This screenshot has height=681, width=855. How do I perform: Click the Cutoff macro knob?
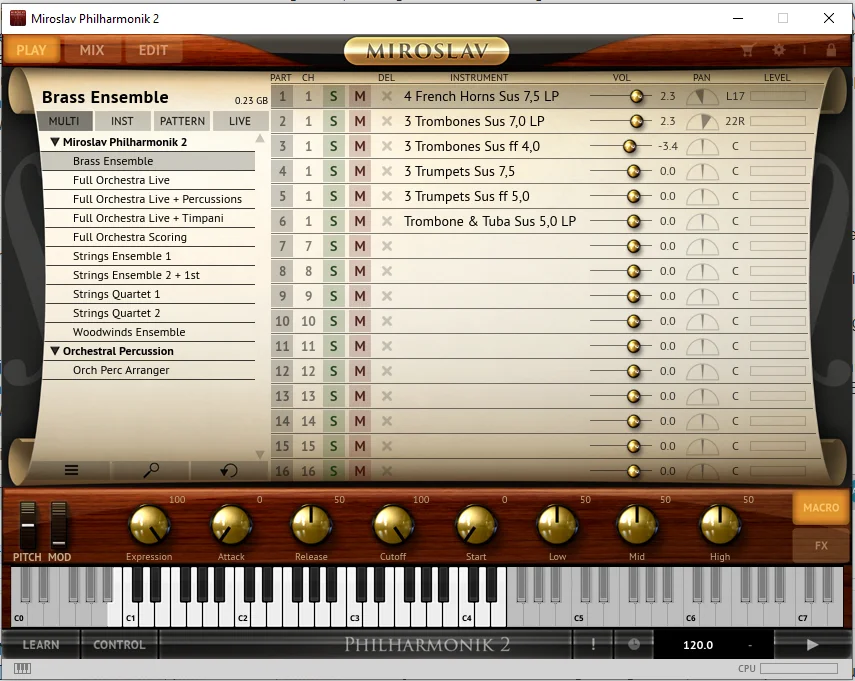click(393, 526)
